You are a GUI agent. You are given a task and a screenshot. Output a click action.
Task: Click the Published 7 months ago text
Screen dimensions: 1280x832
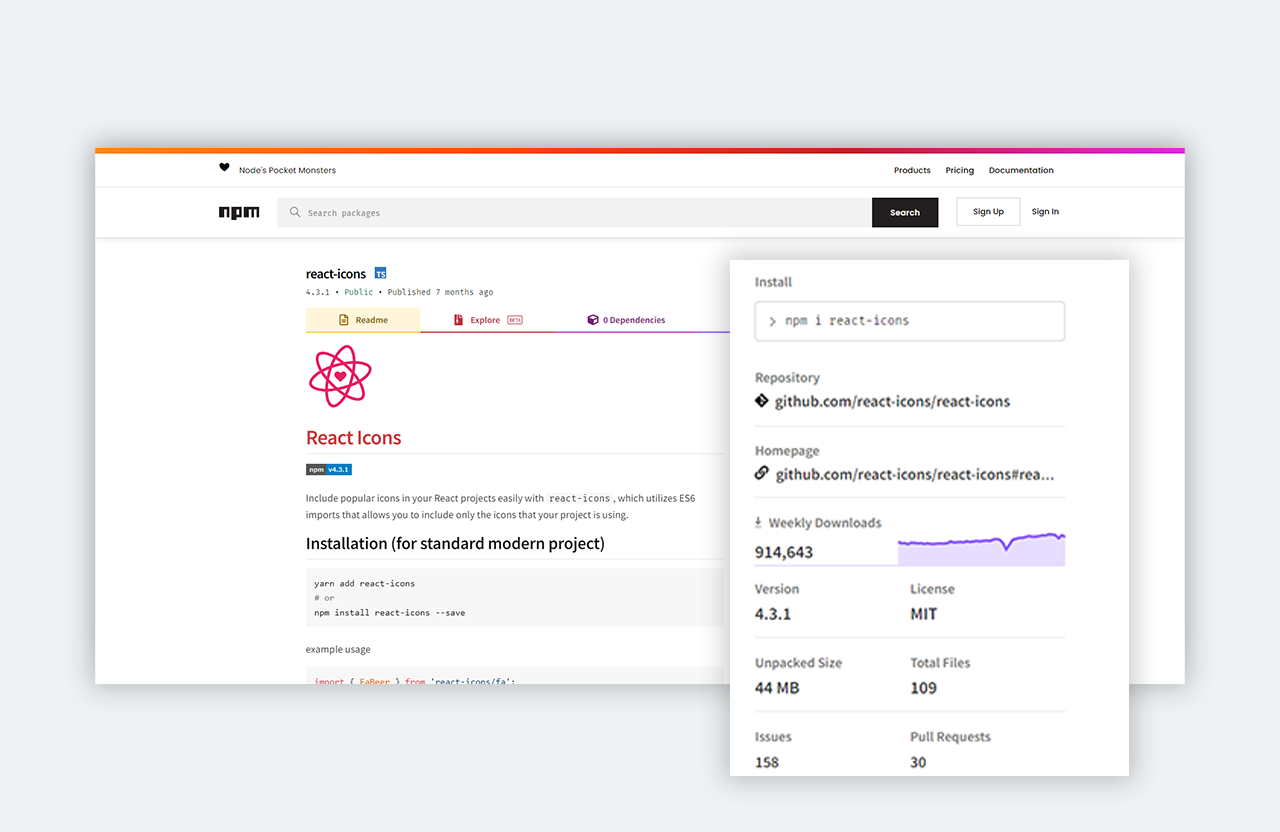pyautogui.click(x=440, y=292)
